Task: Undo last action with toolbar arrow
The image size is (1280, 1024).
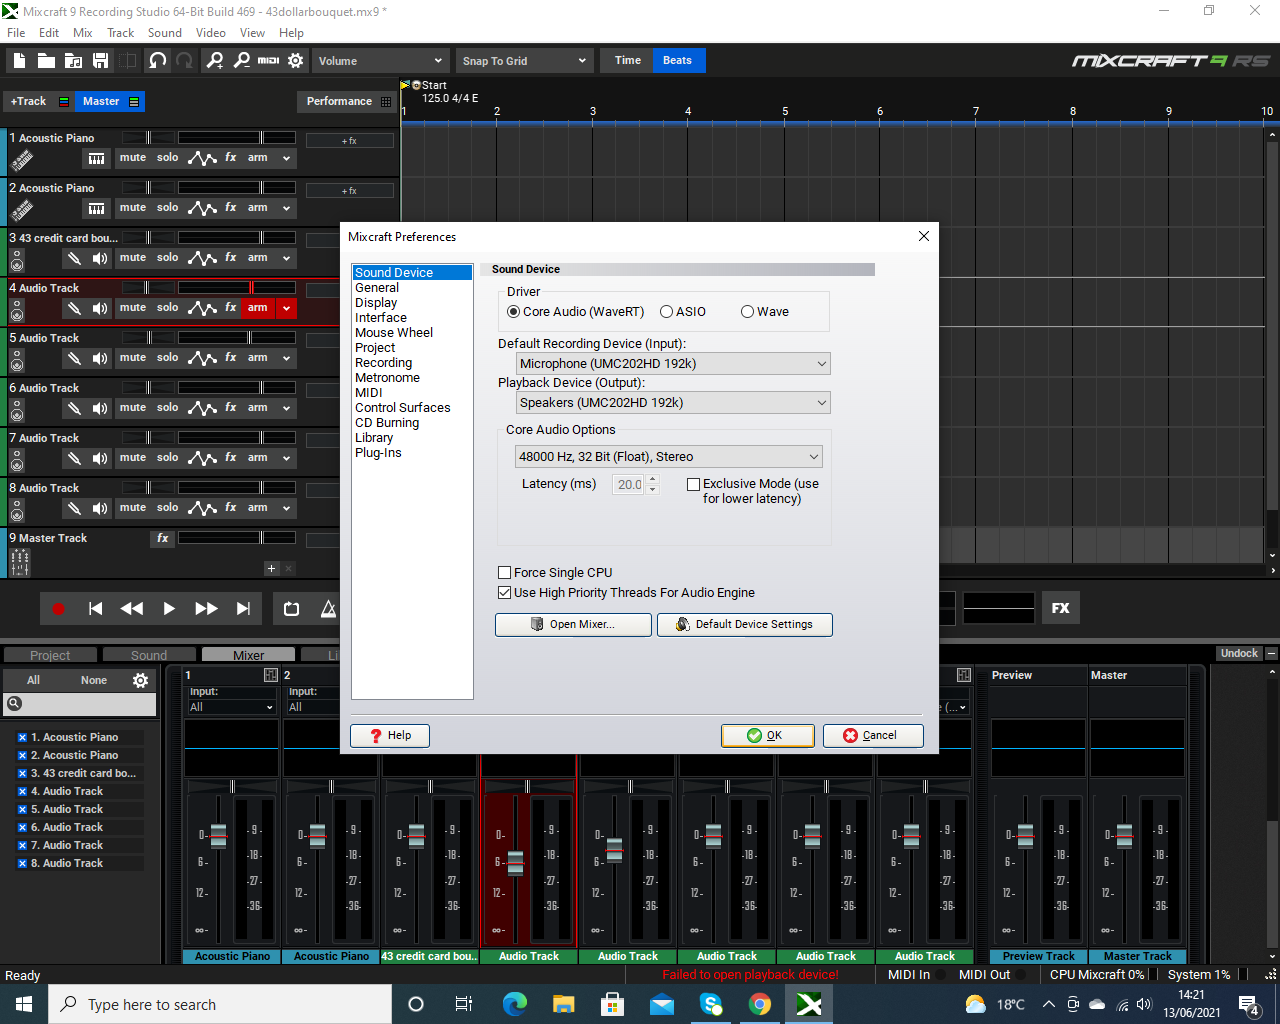Action: 157,61
